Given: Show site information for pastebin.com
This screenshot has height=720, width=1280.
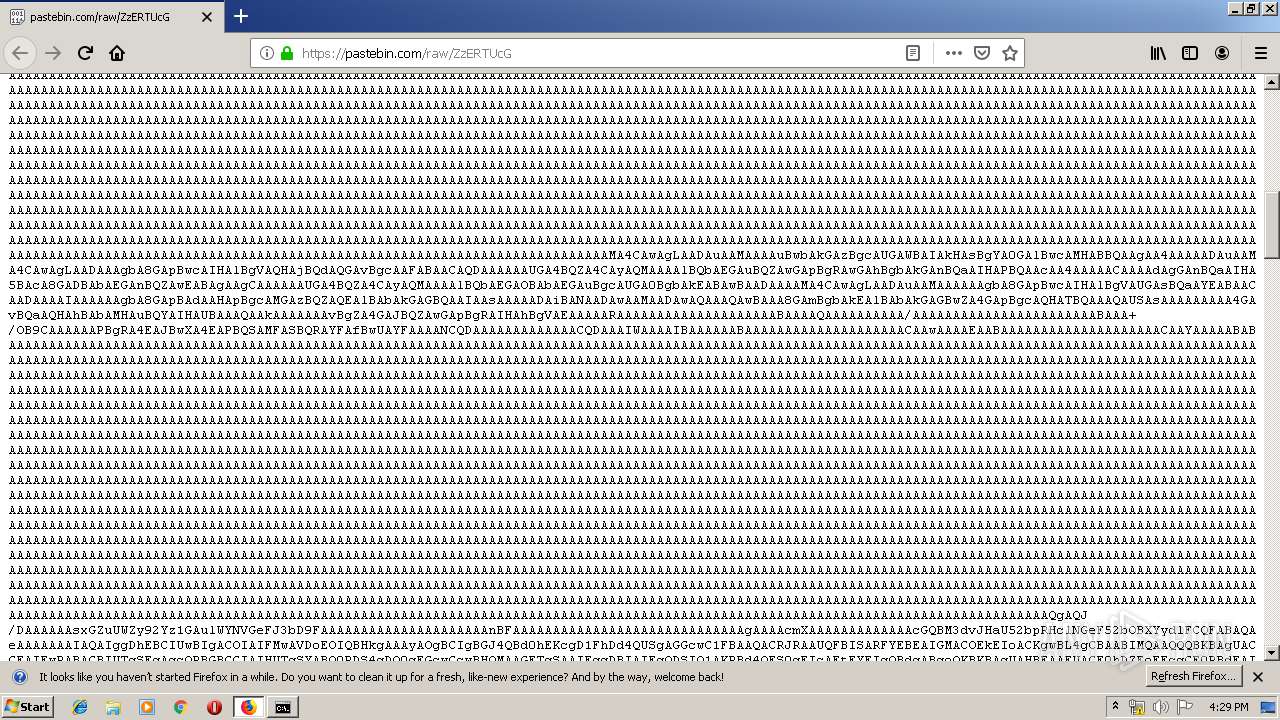Looking at the screenshot, I should coord(266,53).
